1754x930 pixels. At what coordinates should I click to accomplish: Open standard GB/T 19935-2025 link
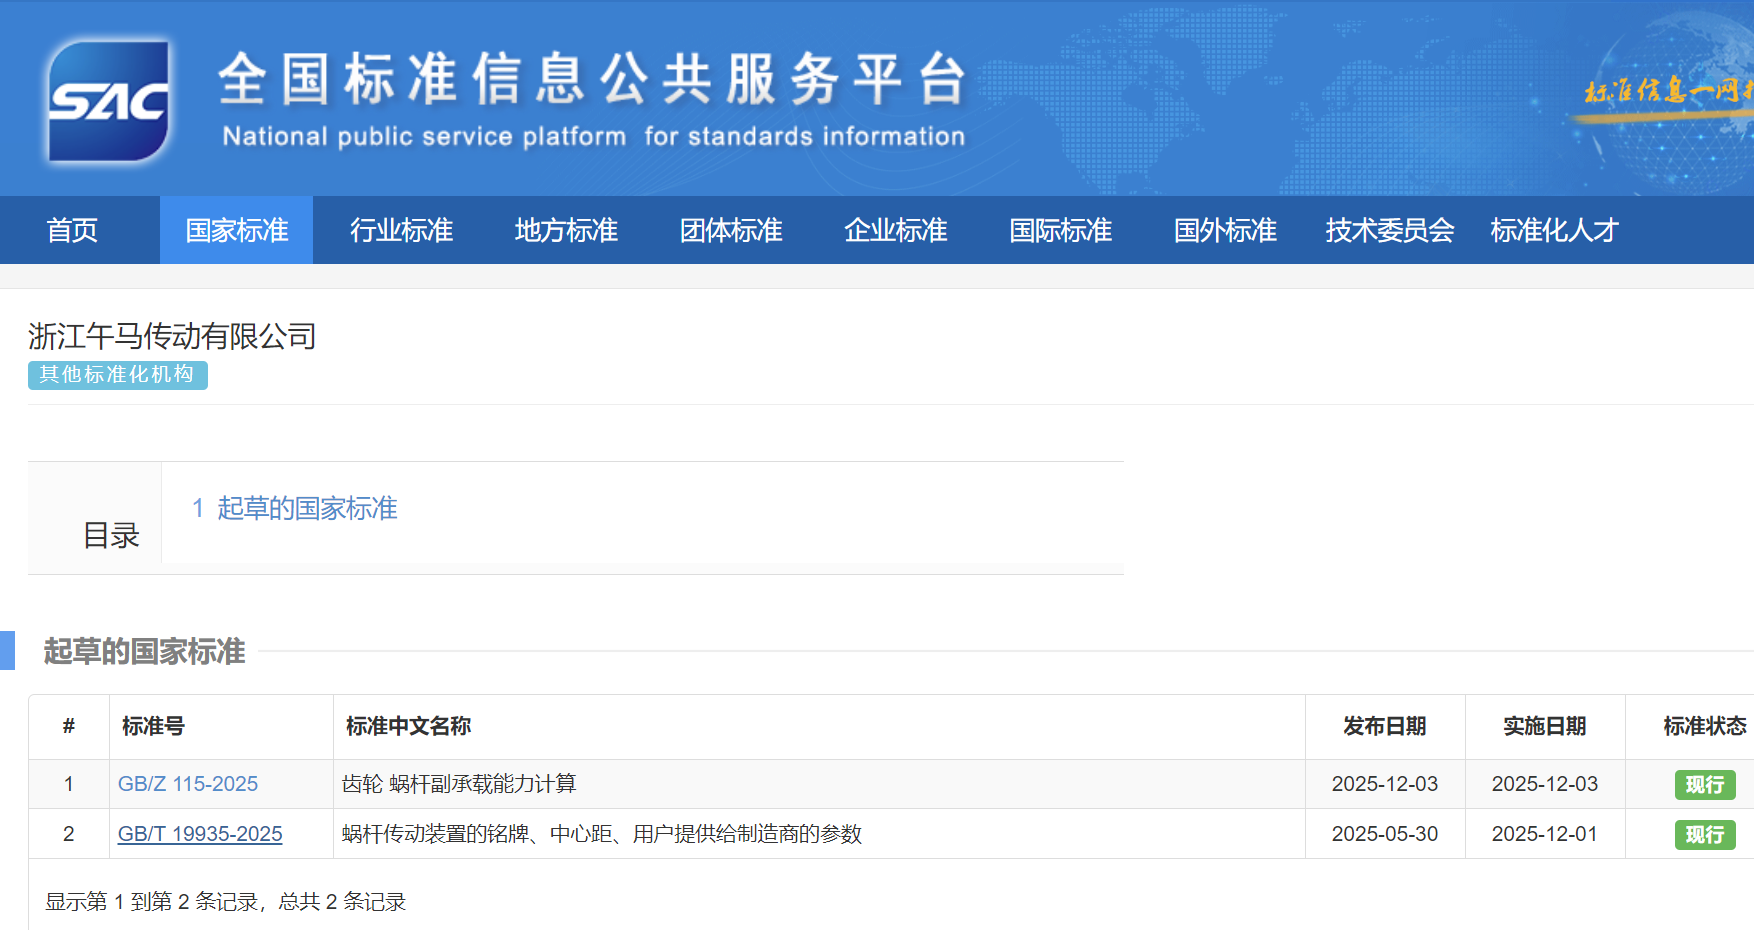click(200, 834)
